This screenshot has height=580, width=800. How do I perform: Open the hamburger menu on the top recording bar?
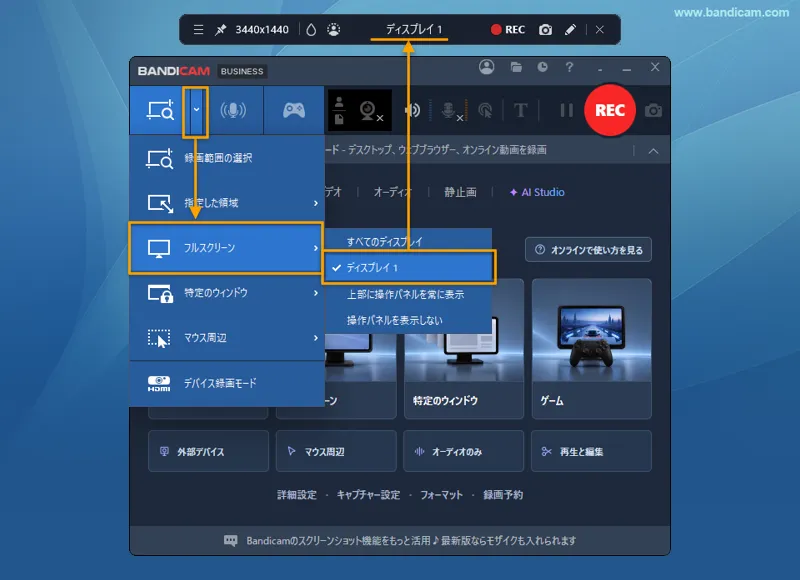tap(198, 30)
